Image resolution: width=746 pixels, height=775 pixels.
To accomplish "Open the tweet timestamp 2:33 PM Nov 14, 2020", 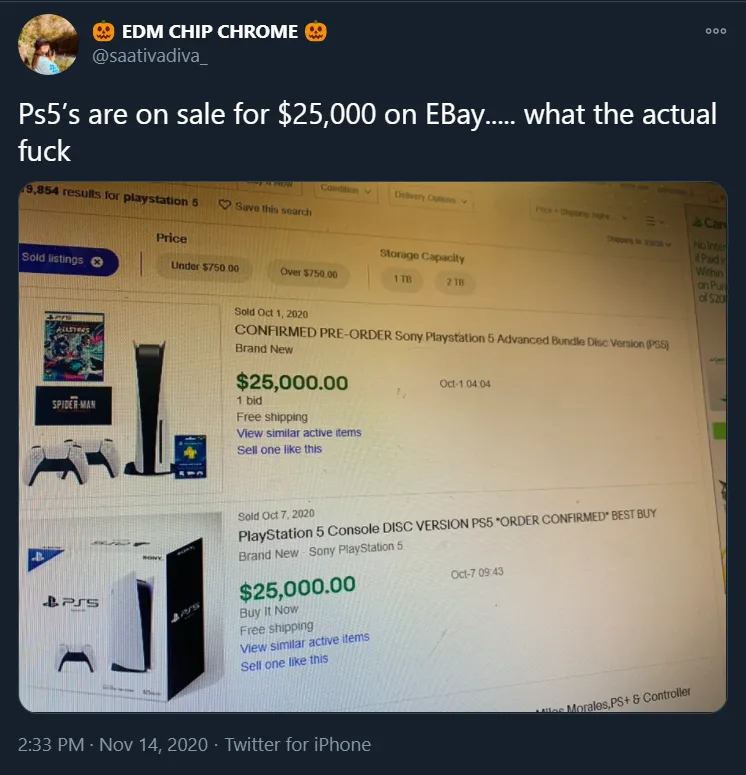I will [x=113, y=744].
